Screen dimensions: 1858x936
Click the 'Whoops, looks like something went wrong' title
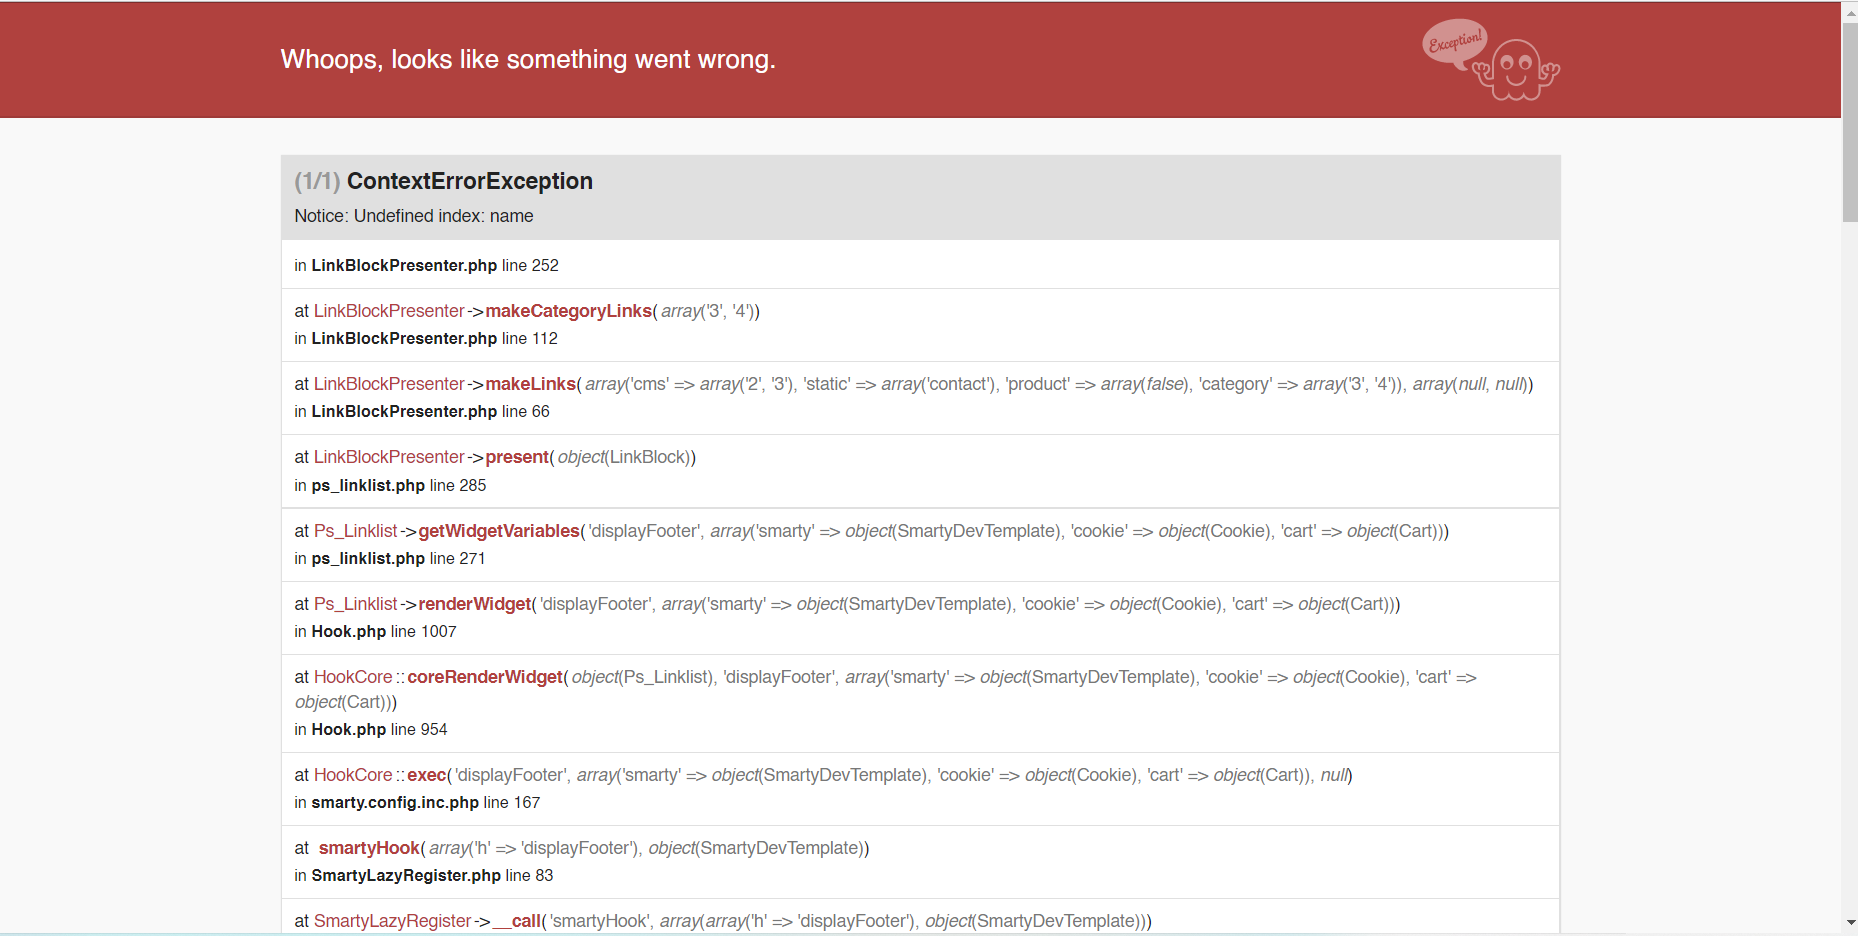coord(528,59)
